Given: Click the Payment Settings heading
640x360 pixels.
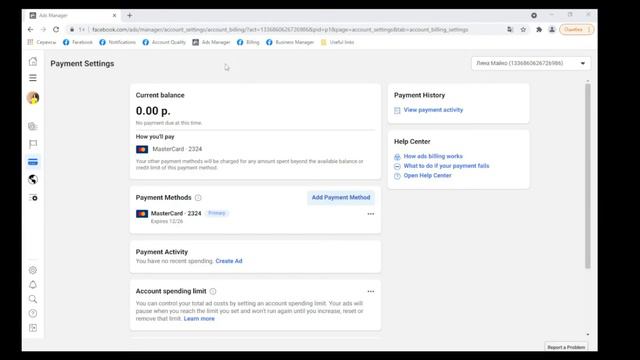Looking at the screenshot, I should click(82, 64).
